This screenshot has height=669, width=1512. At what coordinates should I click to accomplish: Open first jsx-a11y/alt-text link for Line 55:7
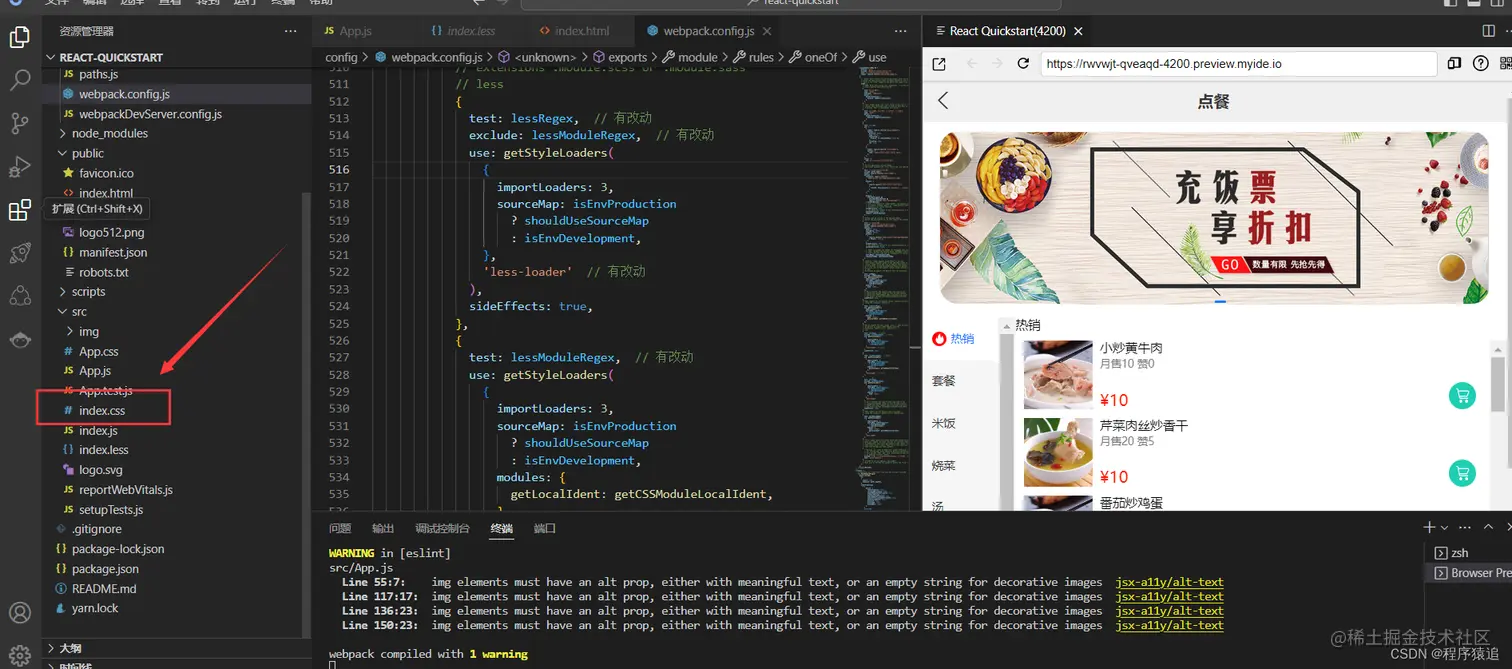[1169, 582]
